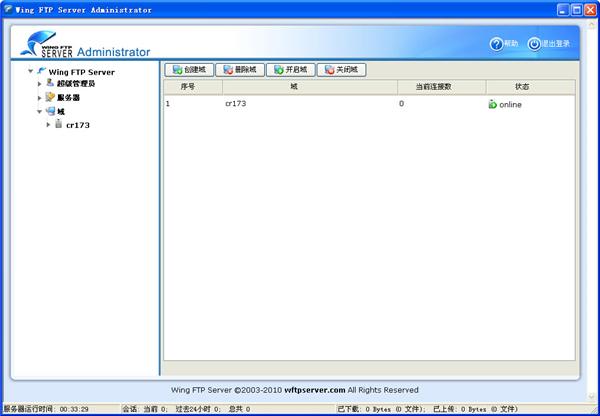Sort by the 域 column header
The width and height of the screenshot is (600, 416).
[310, 87]
